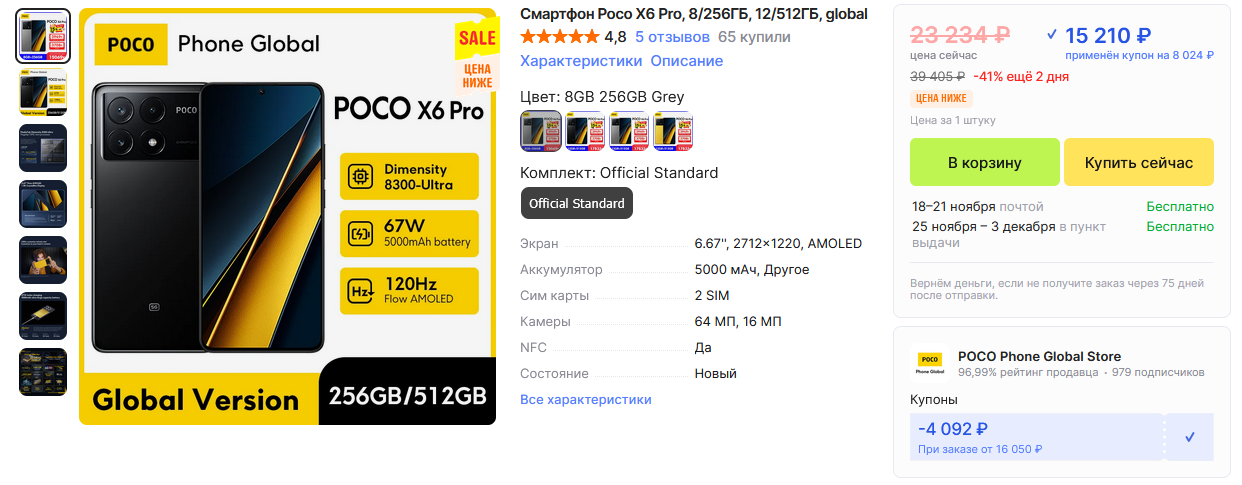Pick the yellow phone color variant

[x=673, y=131]
